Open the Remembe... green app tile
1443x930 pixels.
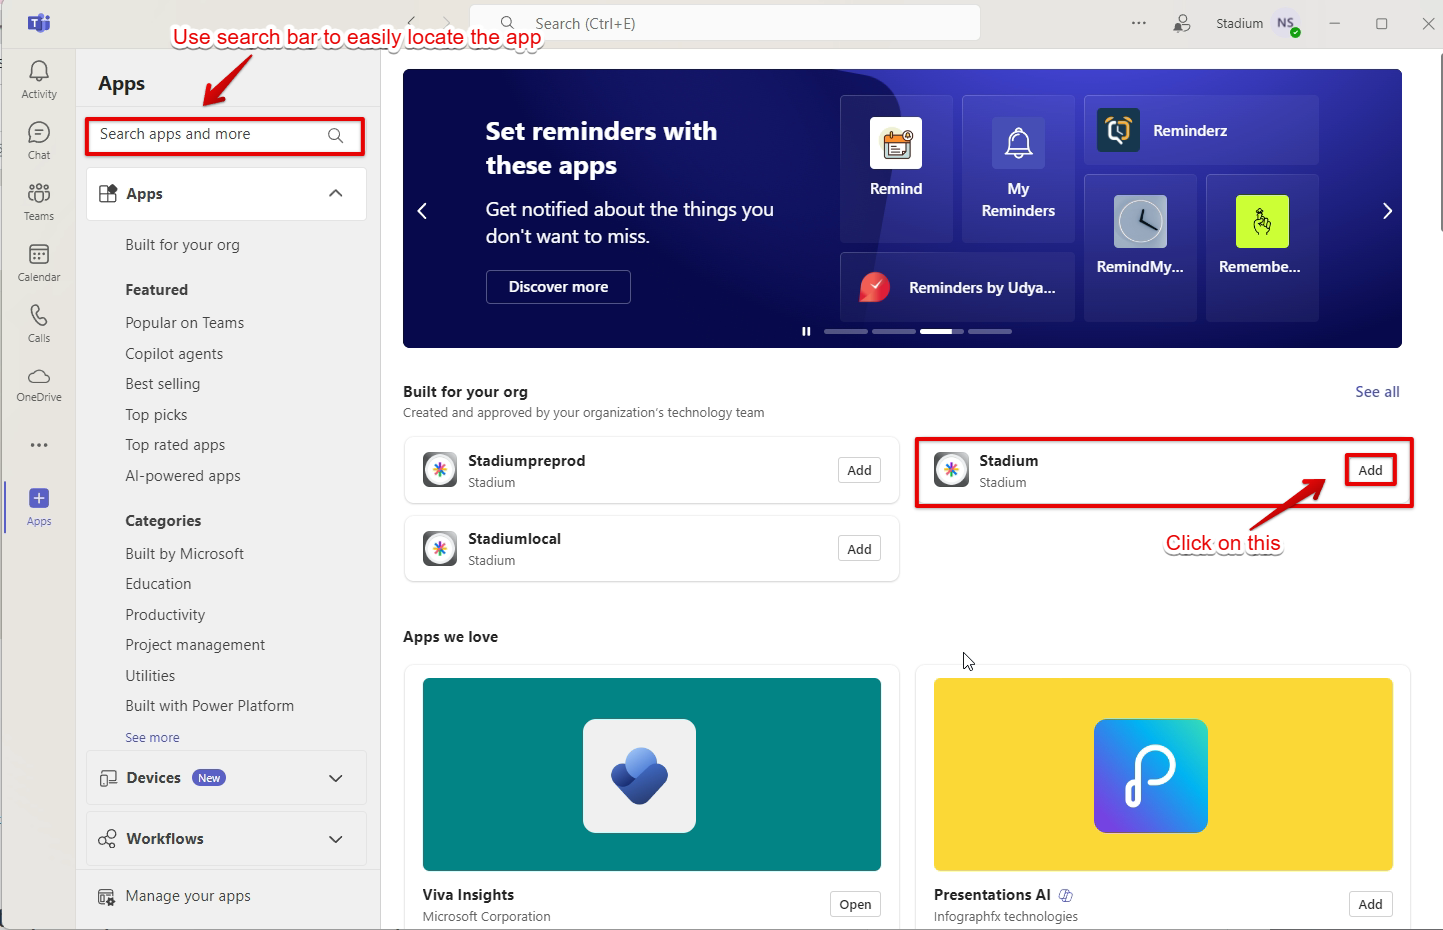(1262, 247)
